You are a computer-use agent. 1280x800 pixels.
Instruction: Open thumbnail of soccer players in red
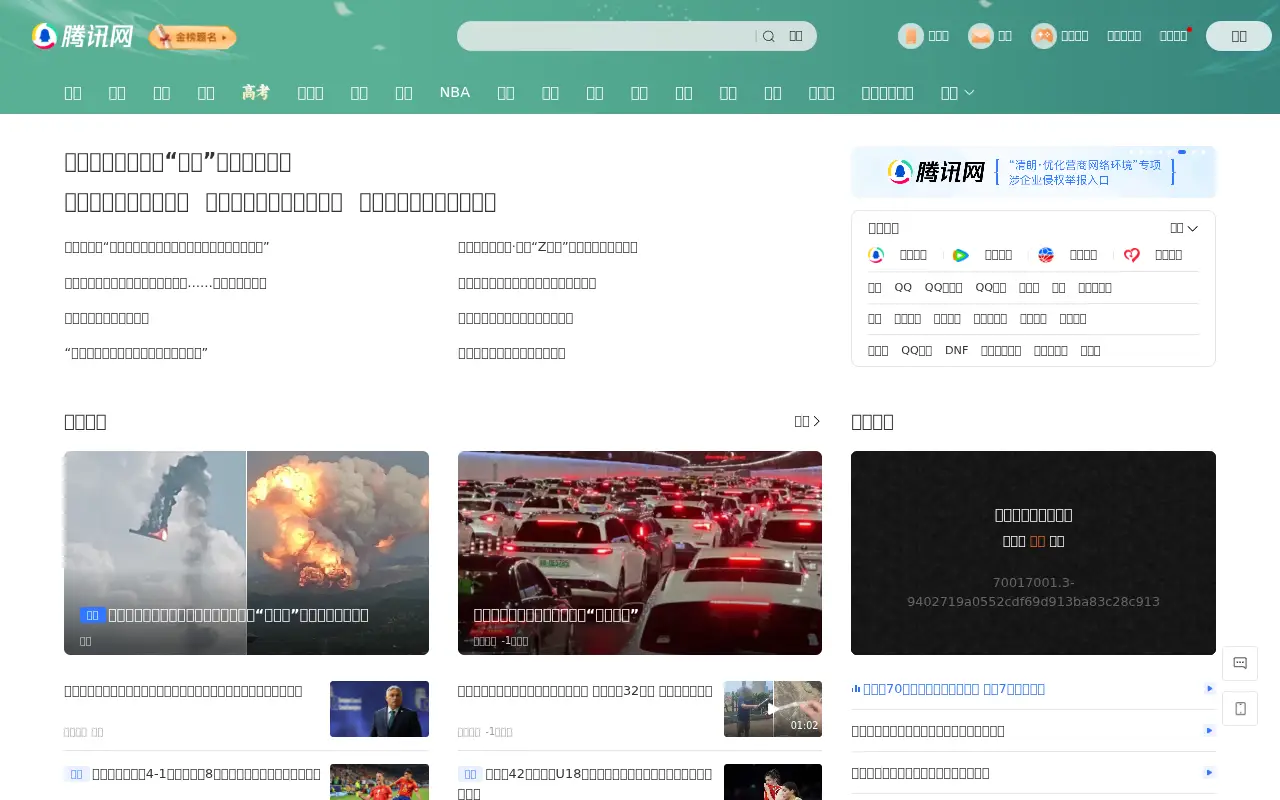[379, 782]
